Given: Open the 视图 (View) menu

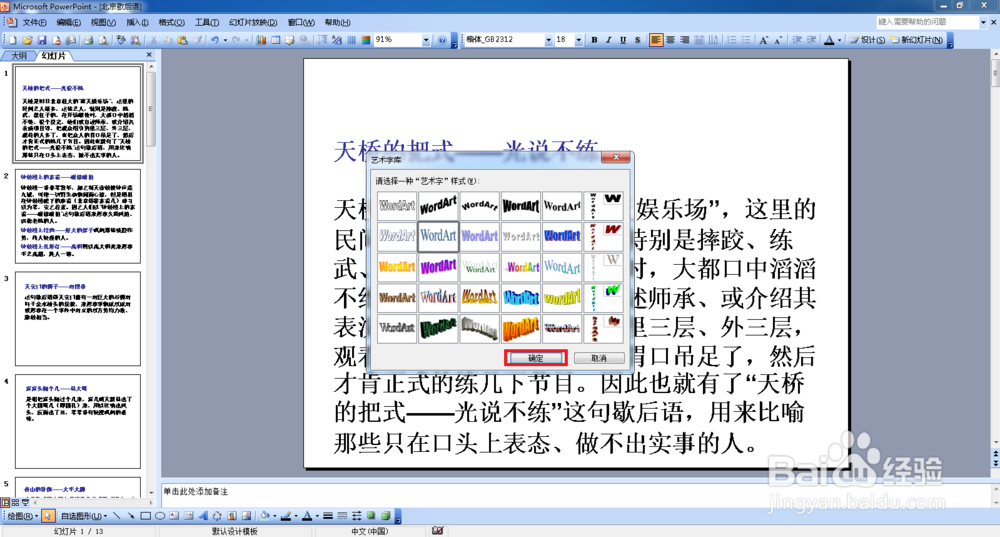Looking at the screenshot, I should [x=103, y=22].
